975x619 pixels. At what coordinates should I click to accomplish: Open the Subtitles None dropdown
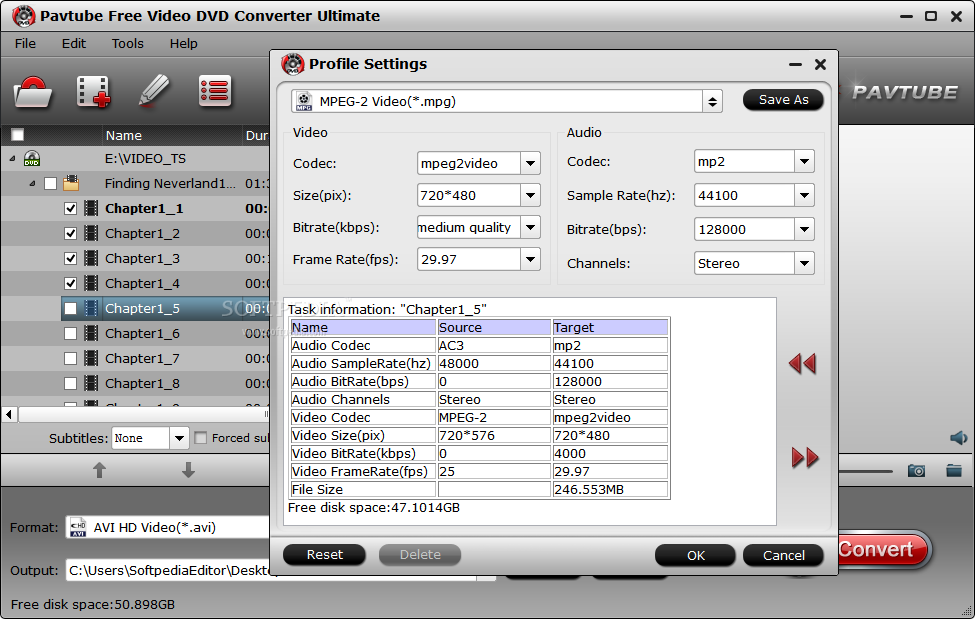(179, 438)
